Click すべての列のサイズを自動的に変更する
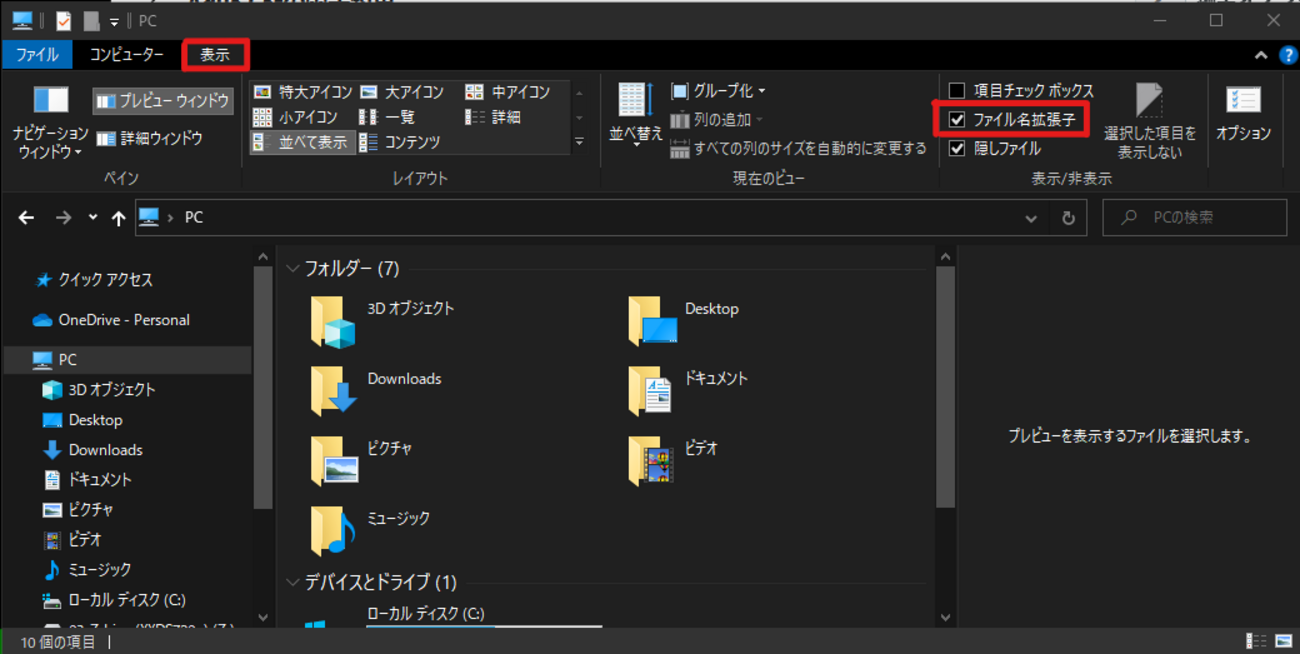 pos(798,149)
